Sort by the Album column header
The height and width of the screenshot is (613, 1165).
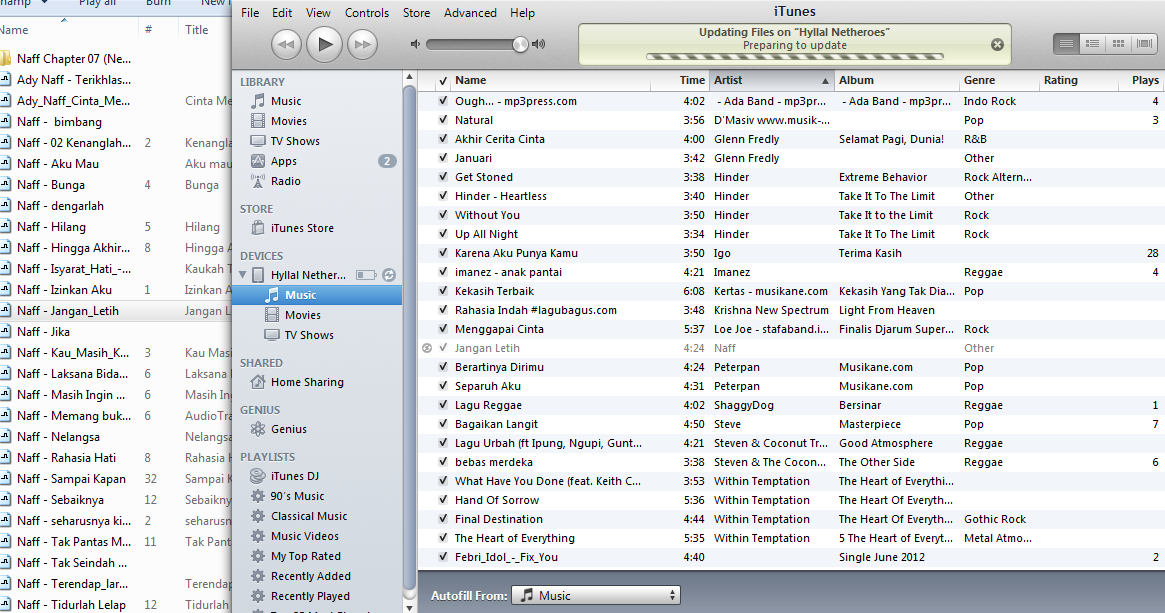click(x=897, y=80)
